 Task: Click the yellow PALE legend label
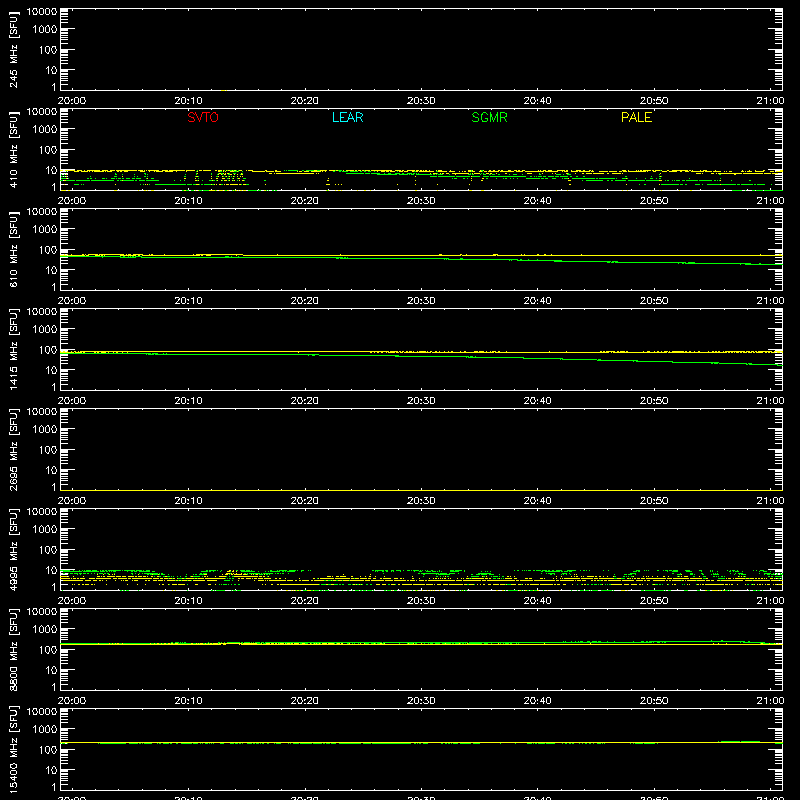[636, 117]
